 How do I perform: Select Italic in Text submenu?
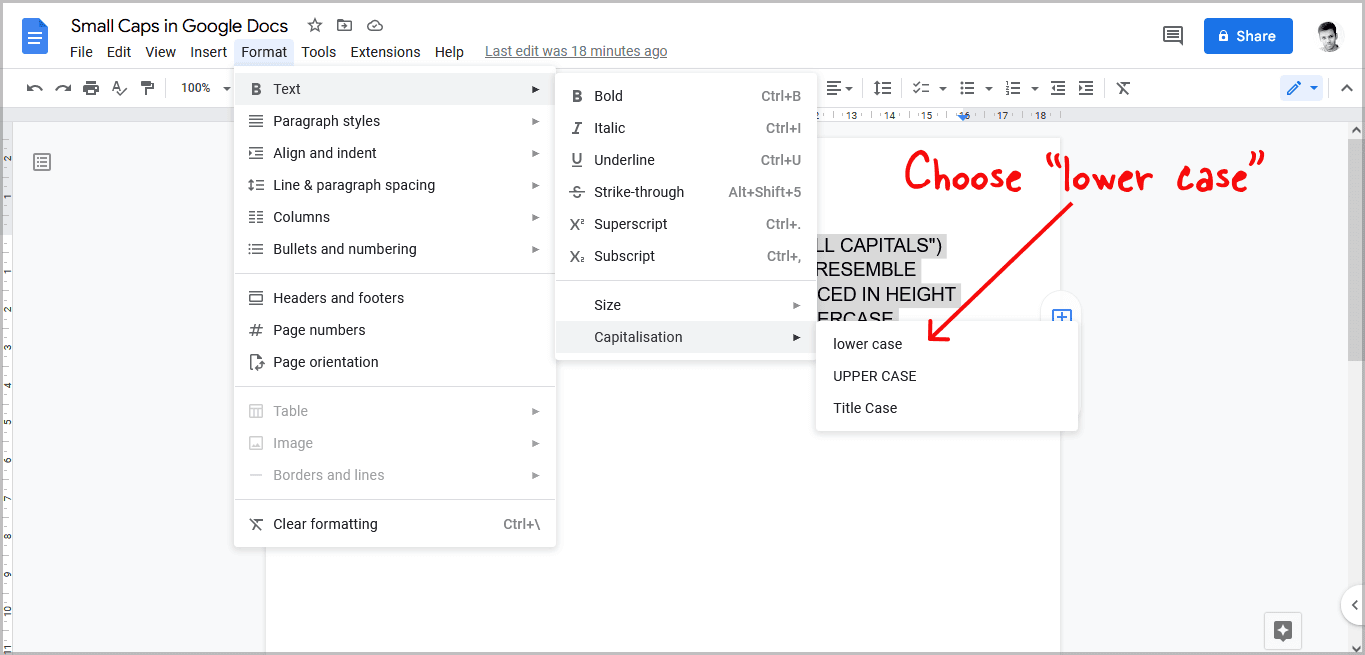[686, 128]
